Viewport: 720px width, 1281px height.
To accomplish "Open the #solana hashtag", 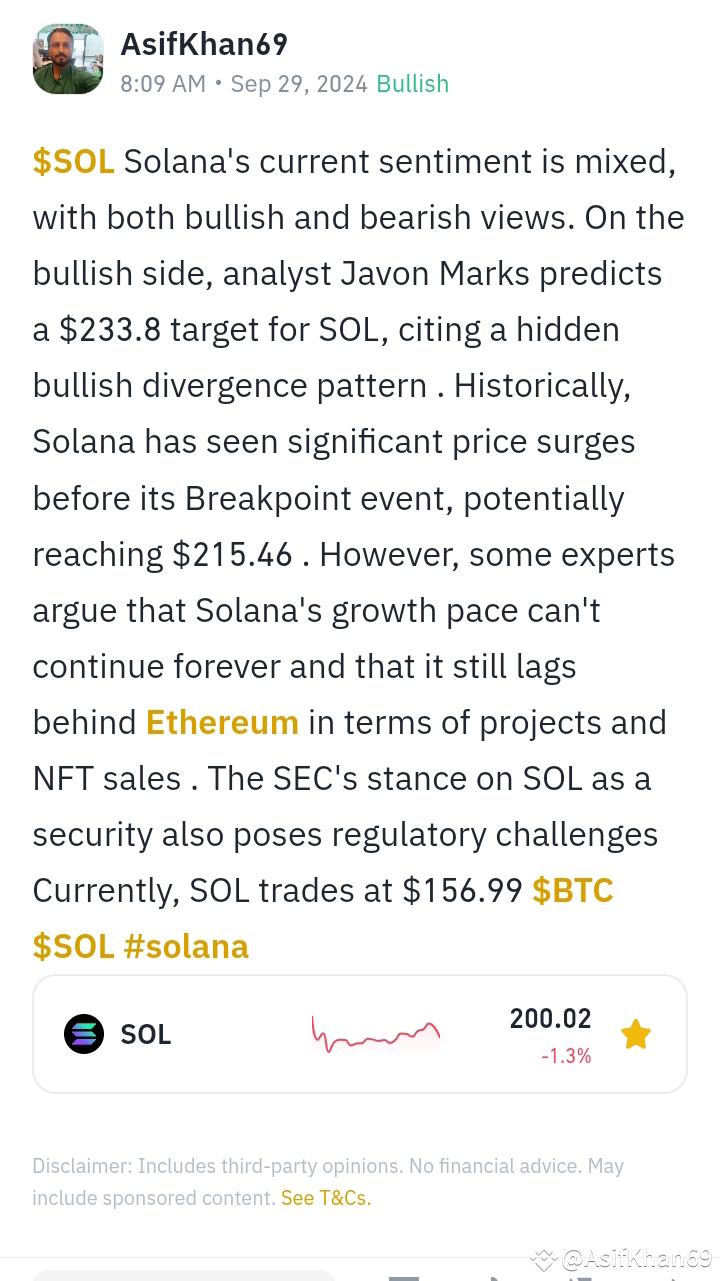I will pyautogui.click(x=186, y=946).
